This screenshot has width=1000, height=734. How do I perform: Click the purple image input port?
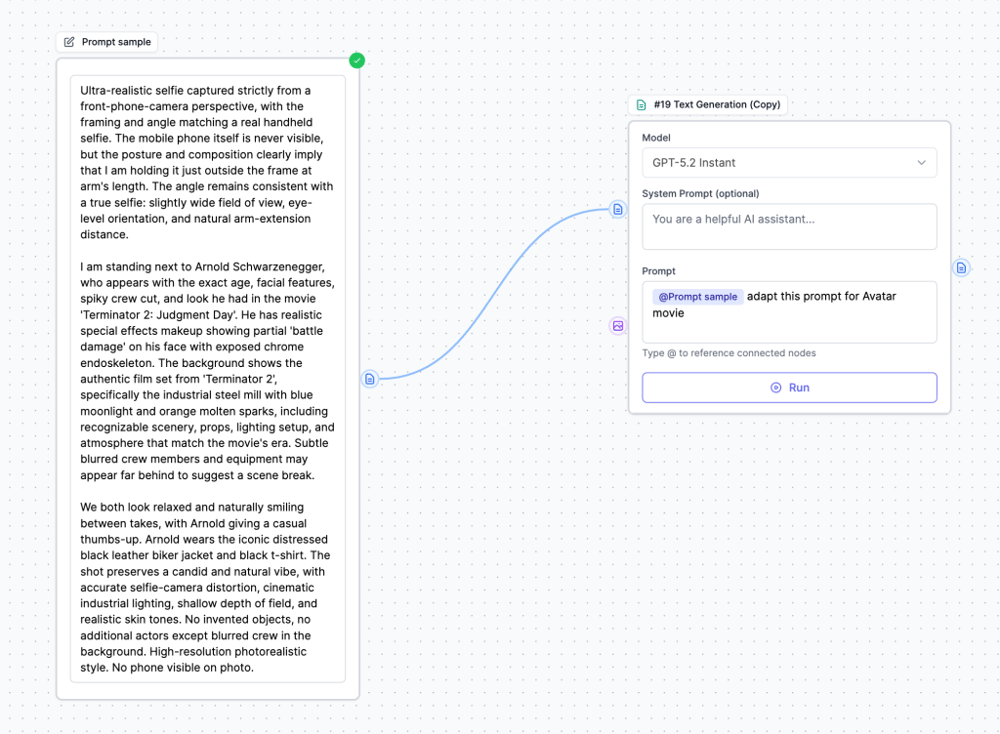[x=618, y=326]
